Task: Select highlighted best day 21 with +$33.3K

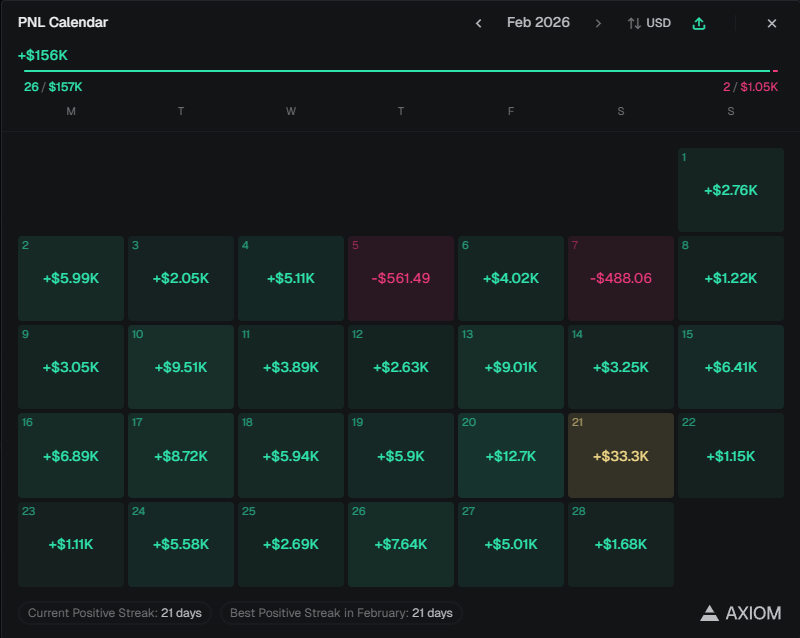Action: pyautogui.click(x=621, y=455)
